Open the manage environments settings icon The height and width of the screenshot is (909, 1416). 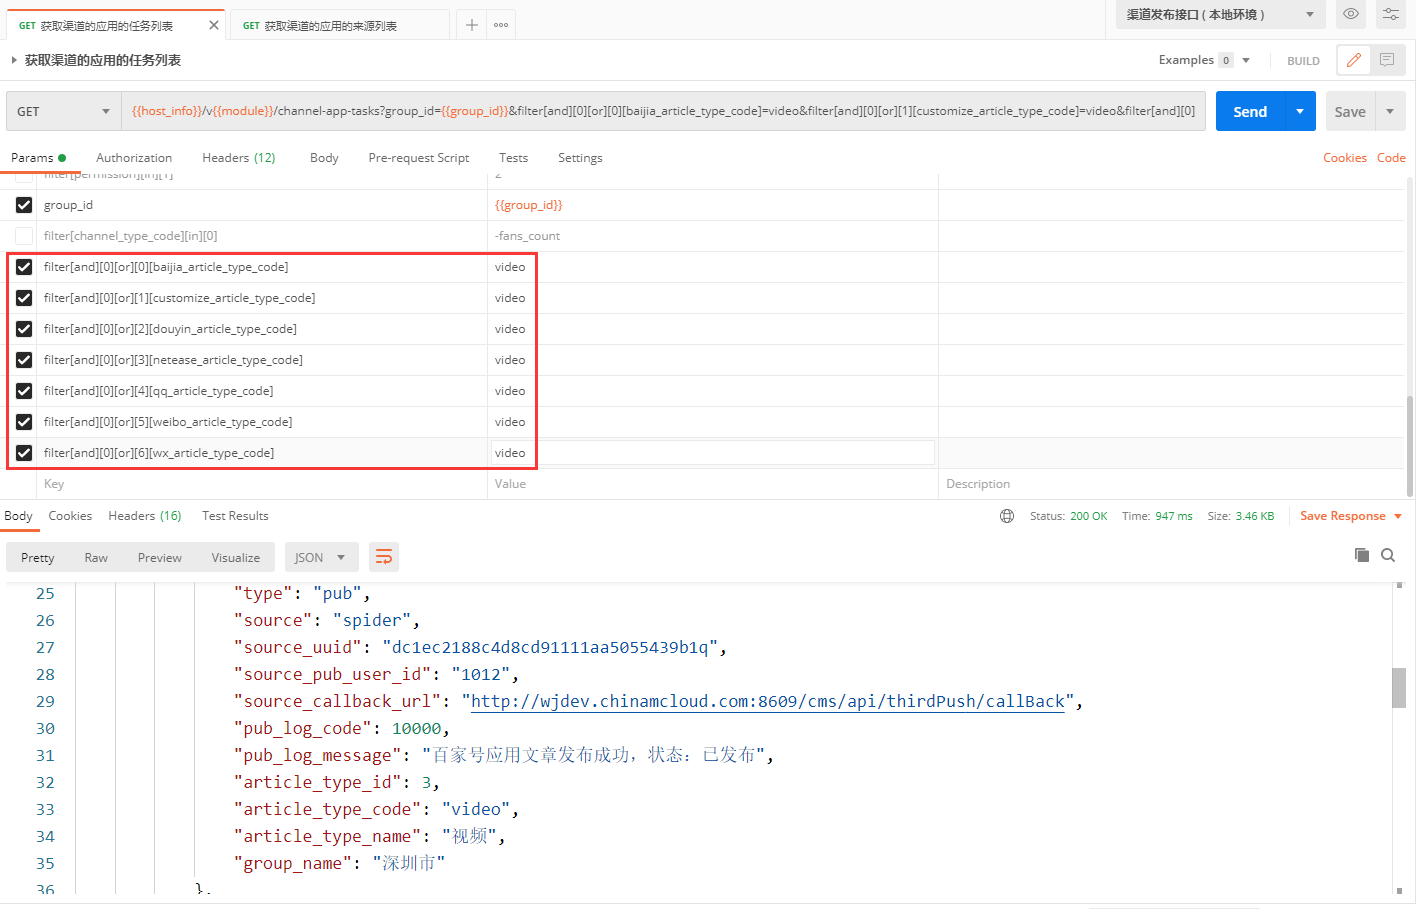point(1390,14)
